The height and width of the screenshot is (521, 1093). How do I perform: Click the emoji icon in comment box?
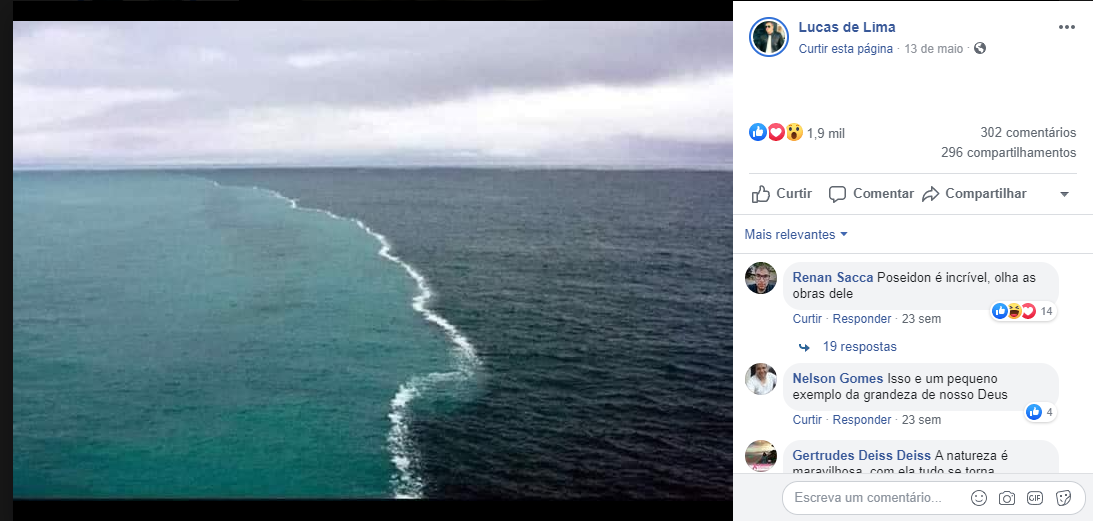(x=979, y=498)
